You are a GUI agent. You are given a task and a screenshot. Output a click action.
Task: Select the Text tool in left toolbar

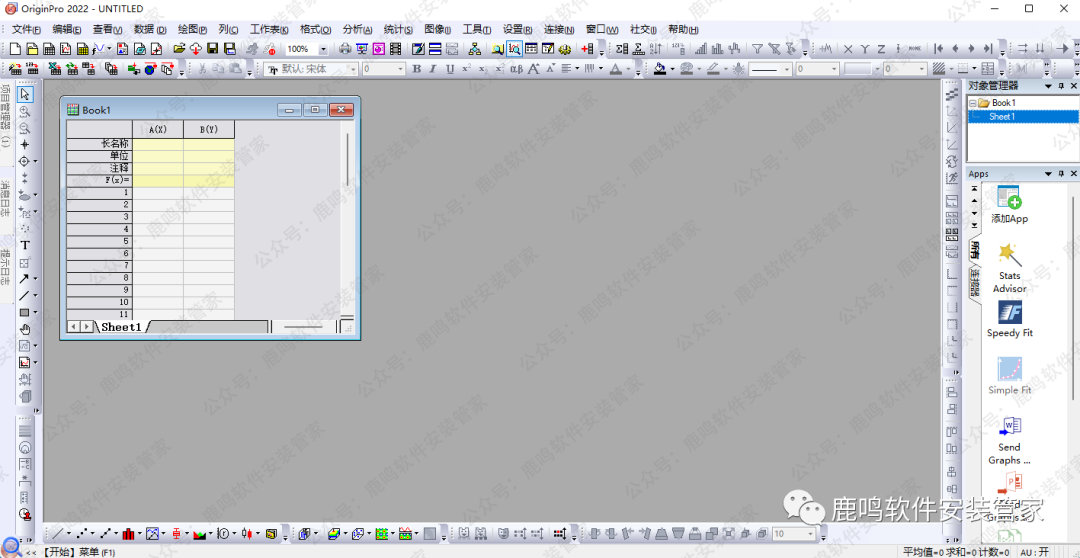tap(25, 245)
